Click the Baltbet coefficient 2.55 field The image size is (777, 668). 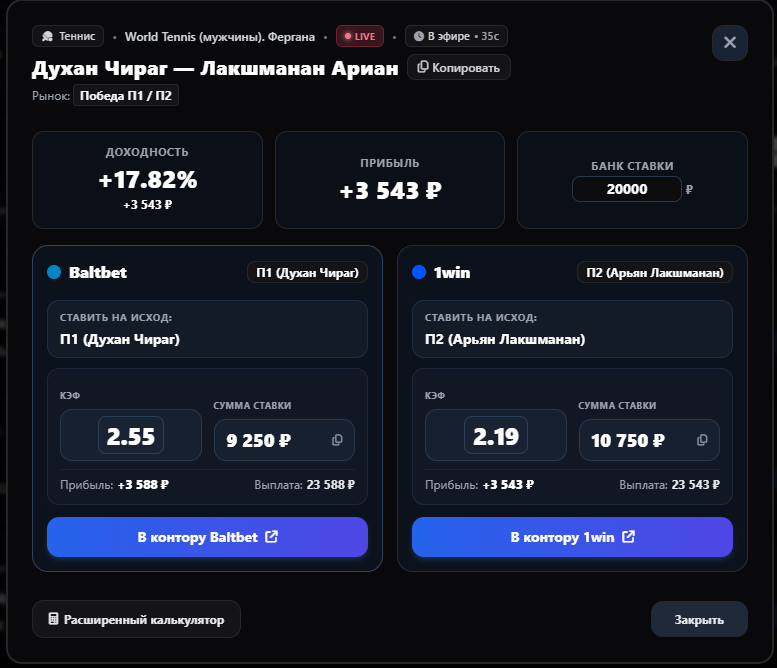(131, 436)
